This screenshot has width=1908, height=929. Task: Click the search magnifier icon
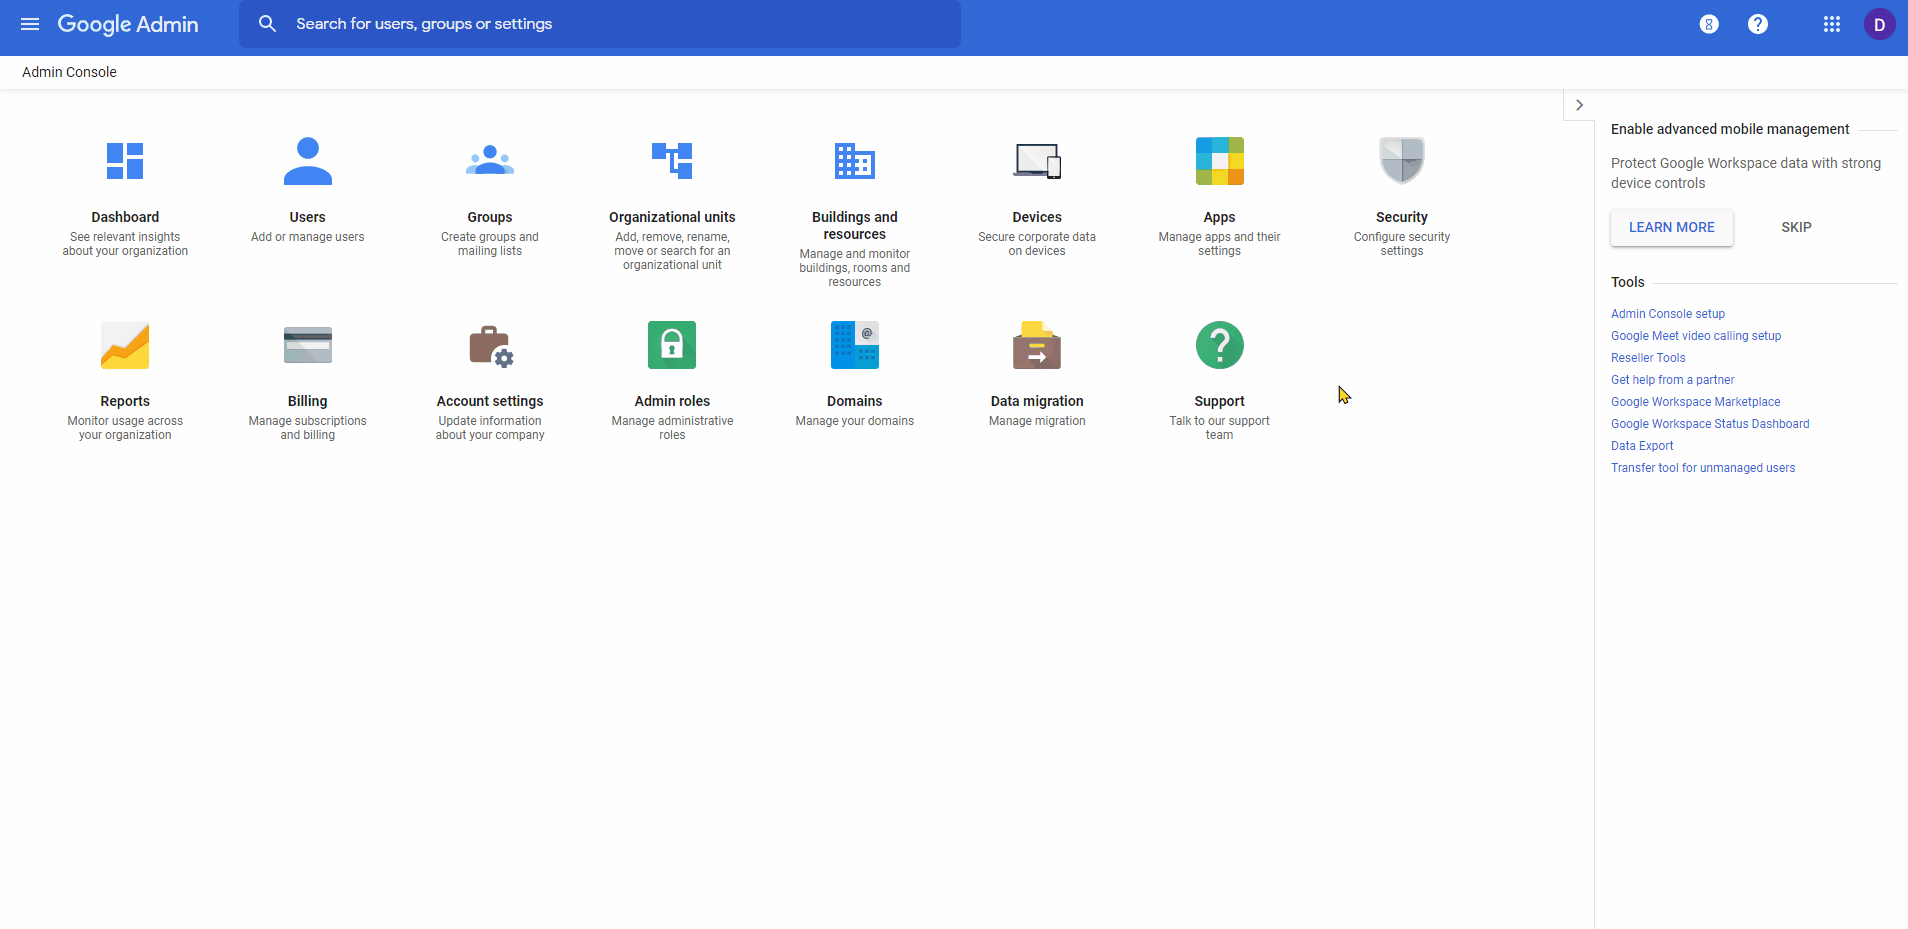(x=267, y=24)
